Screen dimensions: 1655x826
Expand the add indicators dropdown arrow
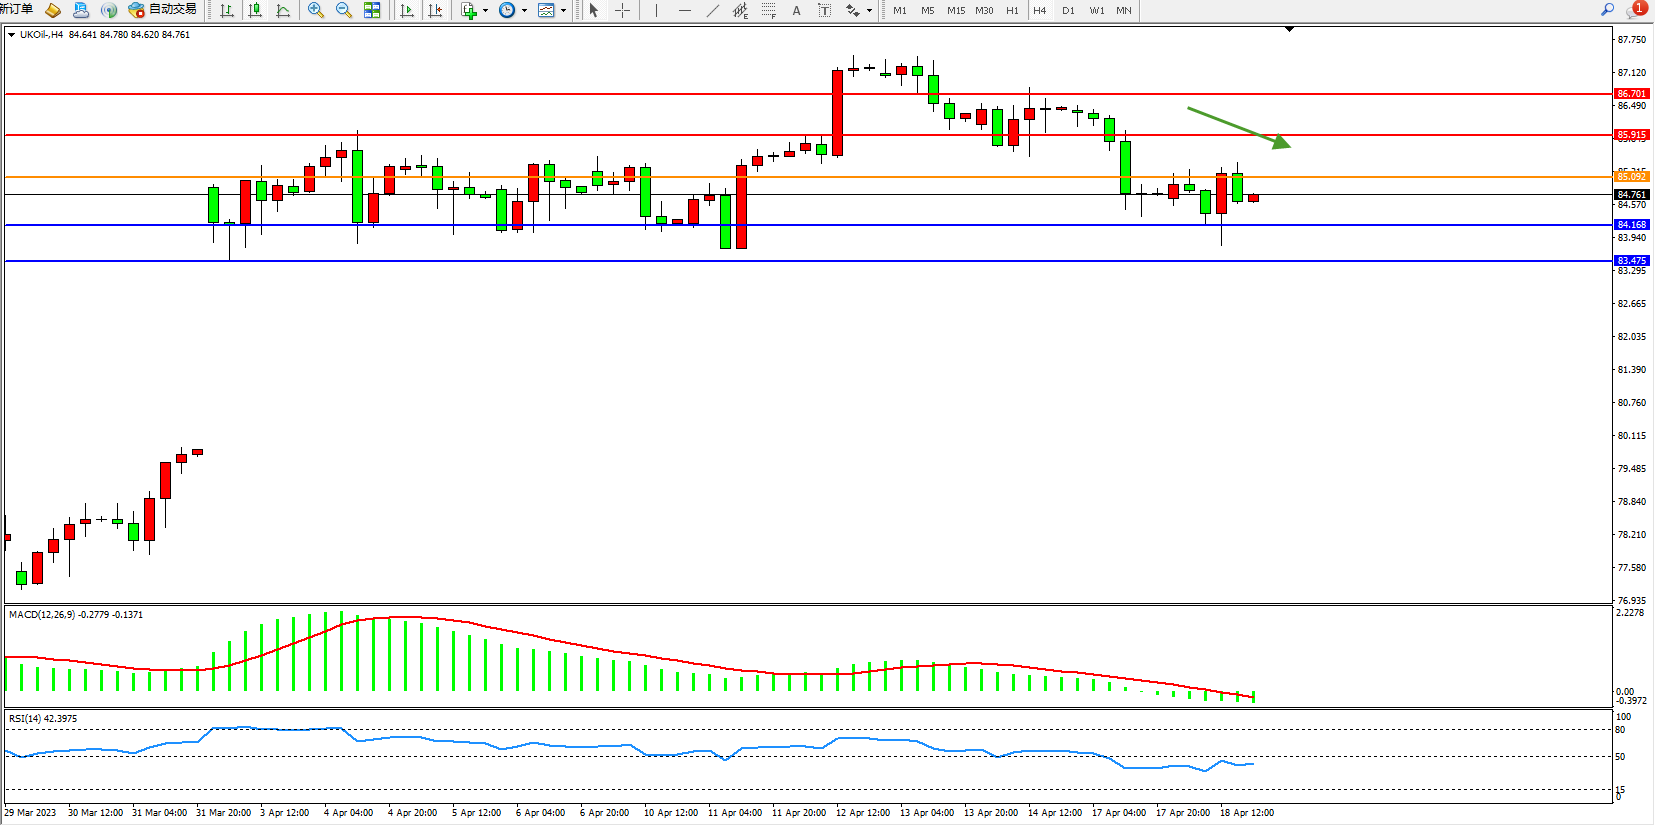[485, 10]
